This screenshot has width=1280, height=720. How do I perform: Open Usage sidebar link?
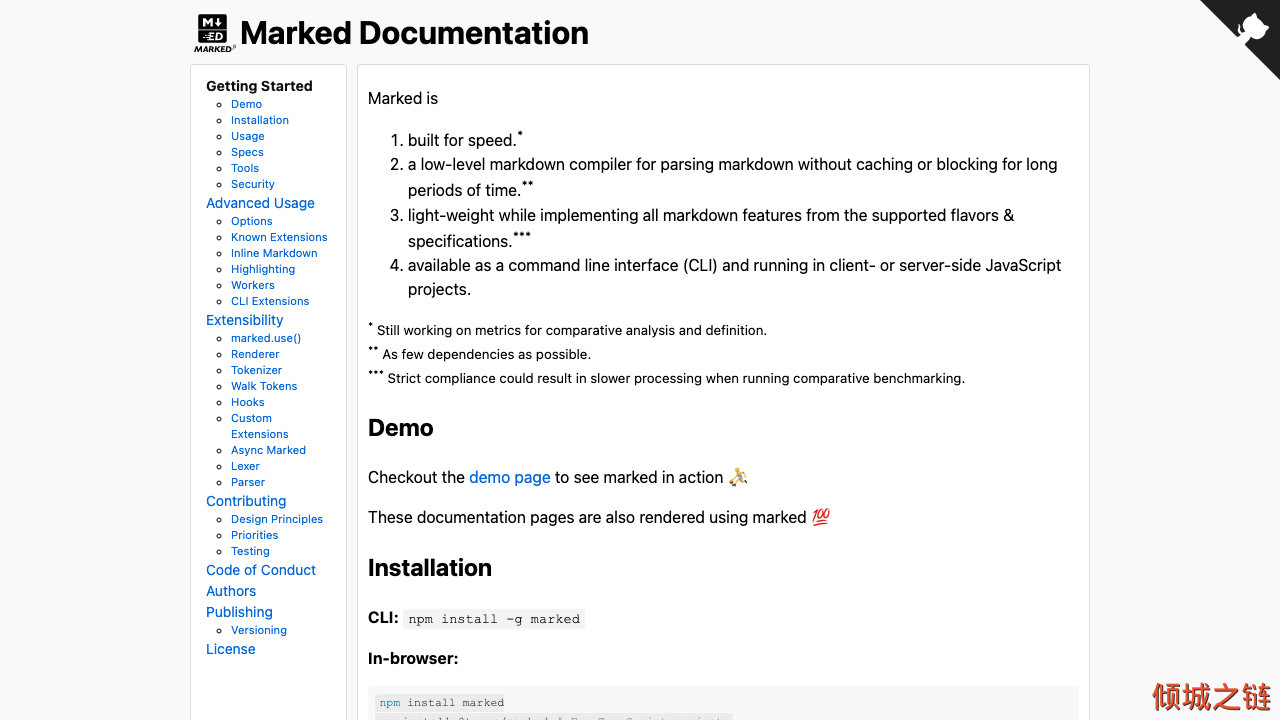click(248, 136)
